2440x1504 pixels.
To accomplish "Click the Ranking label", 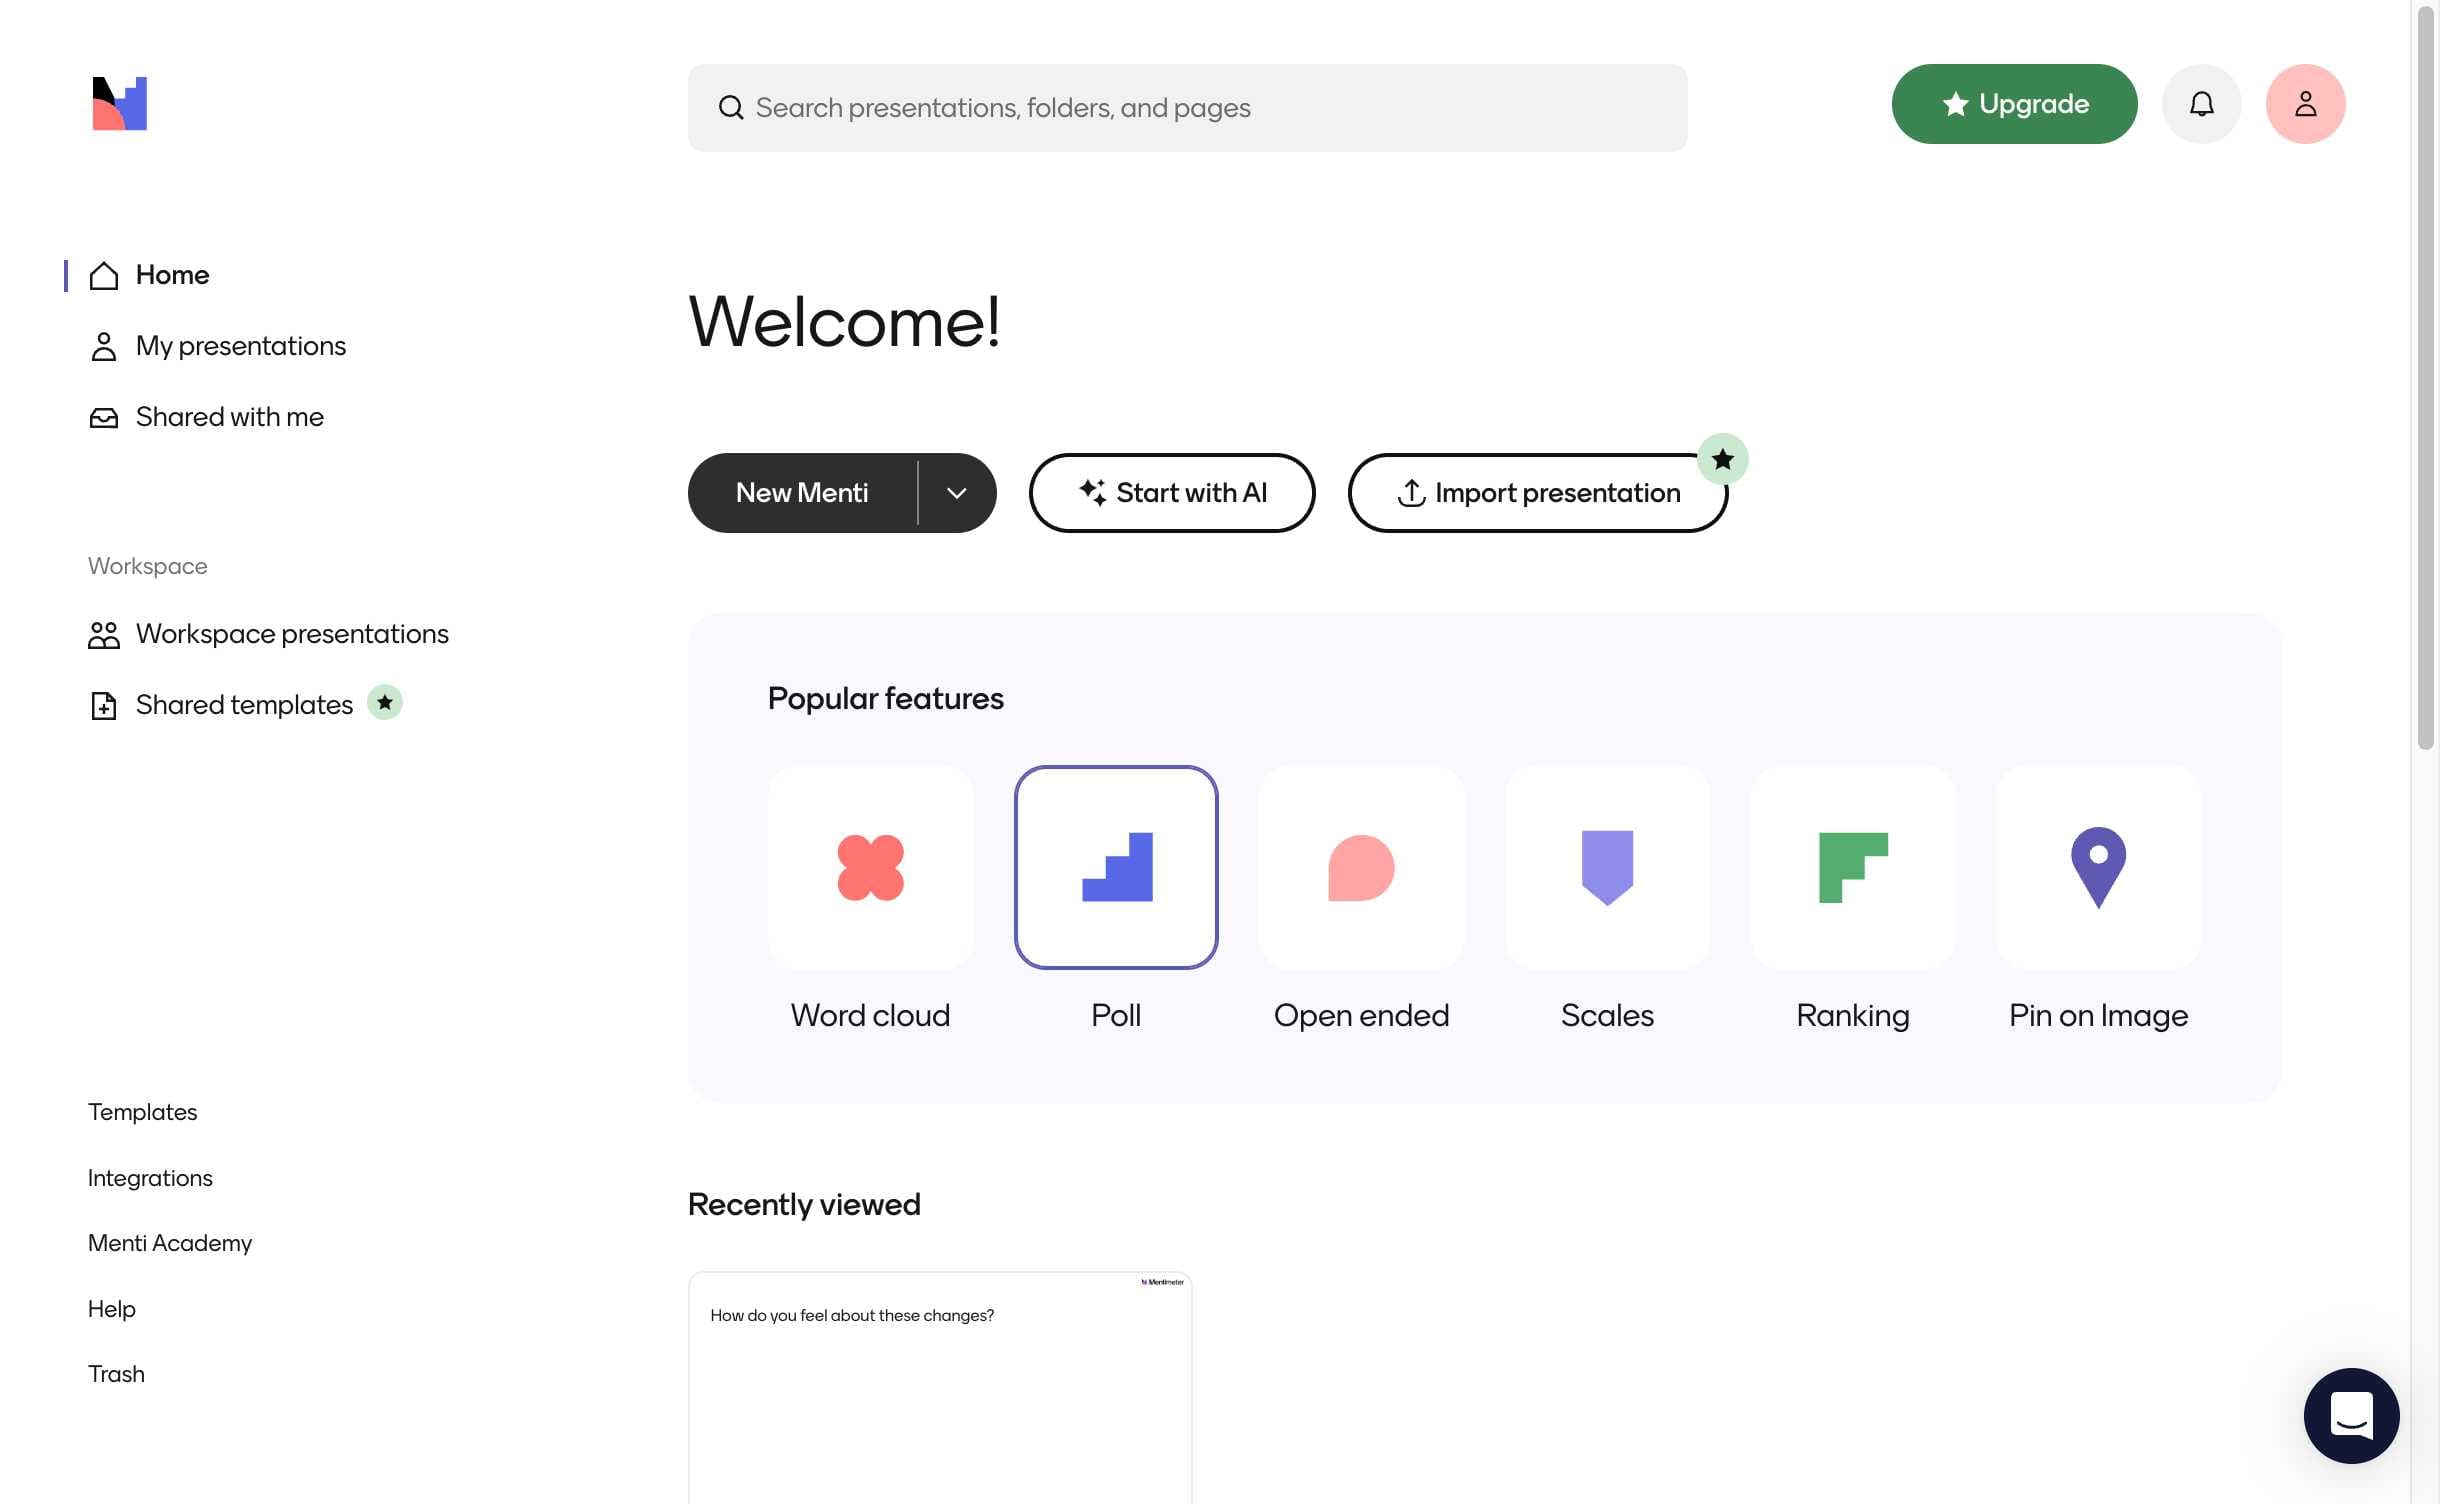I will tap(1853, 1016).
